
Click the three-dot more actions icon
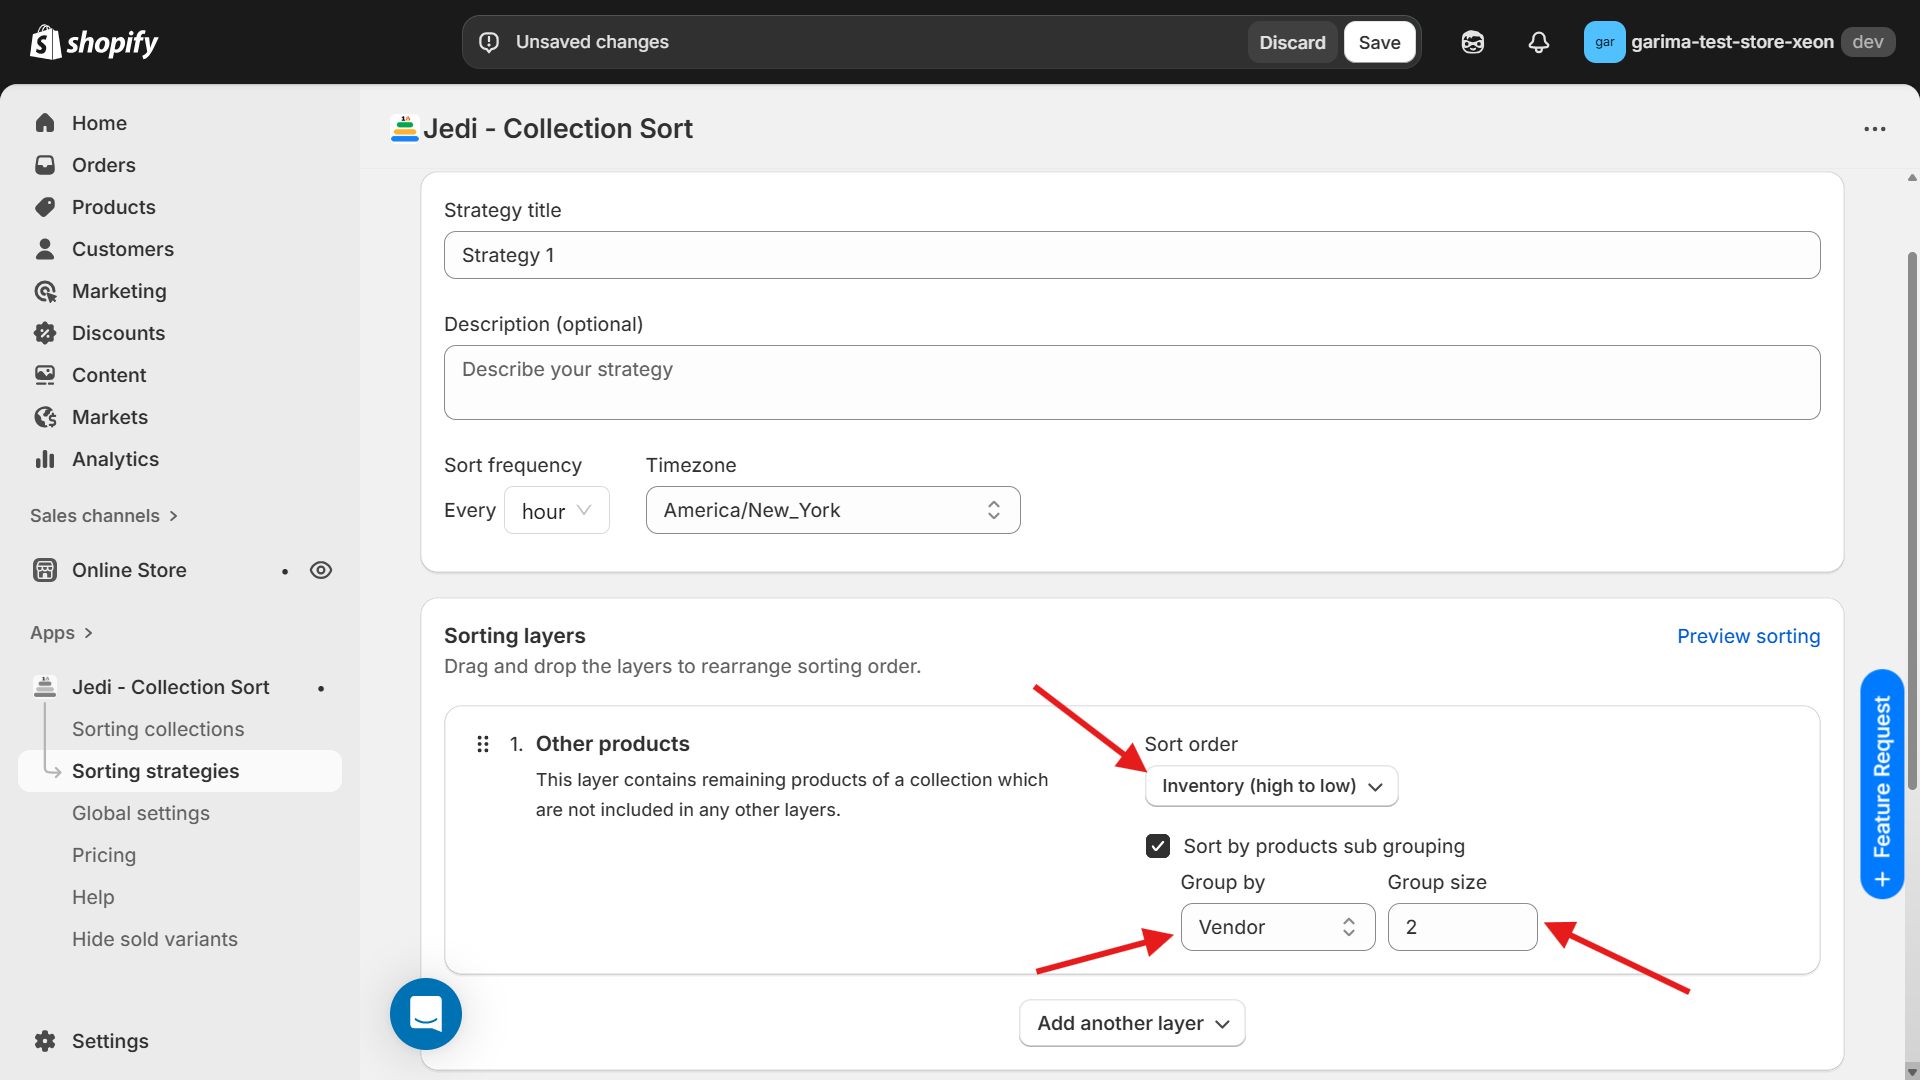[1875, 129]
